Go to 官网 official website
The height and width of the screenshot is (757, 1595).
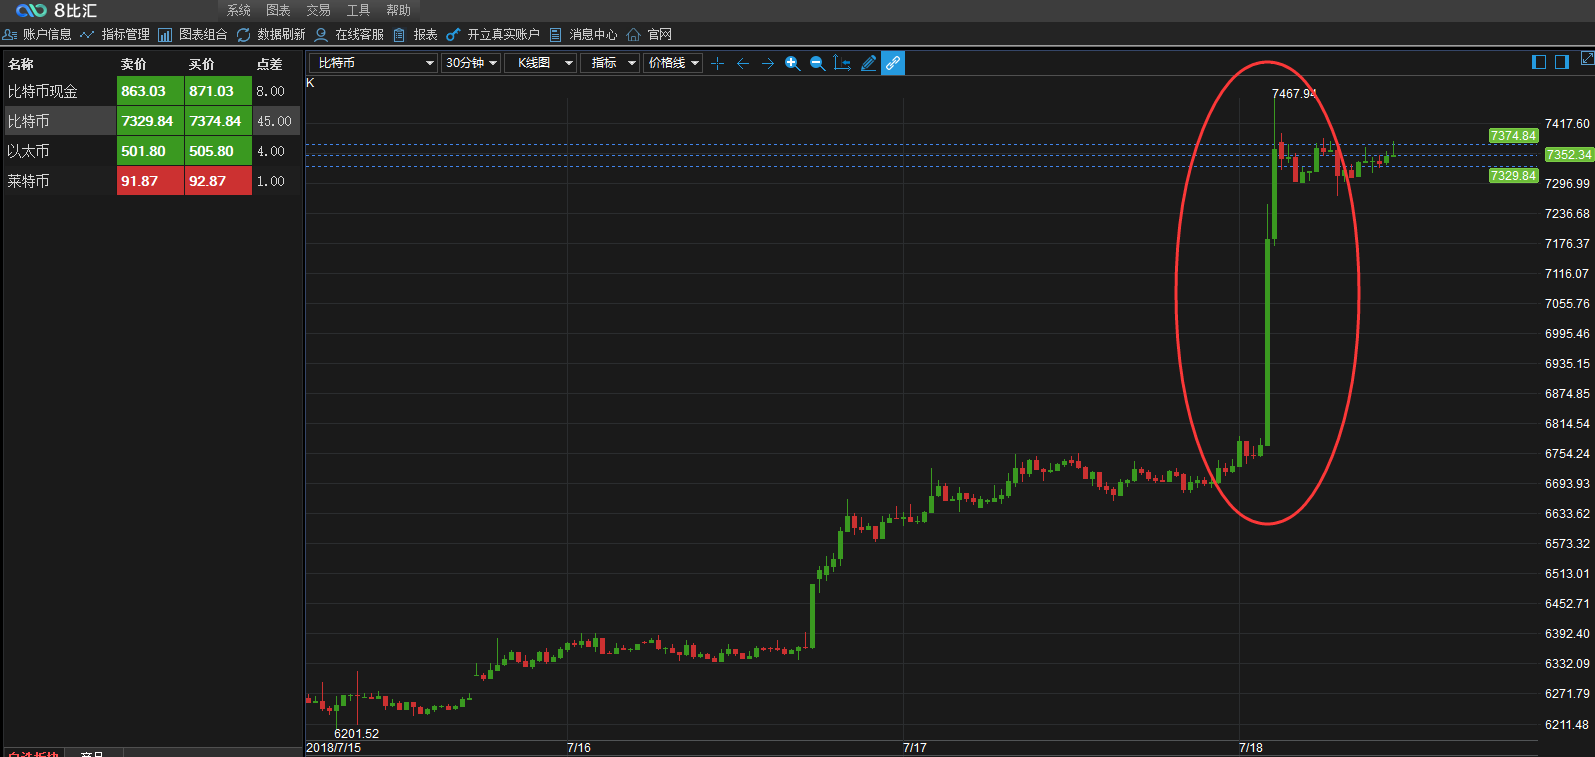[649, 34]
